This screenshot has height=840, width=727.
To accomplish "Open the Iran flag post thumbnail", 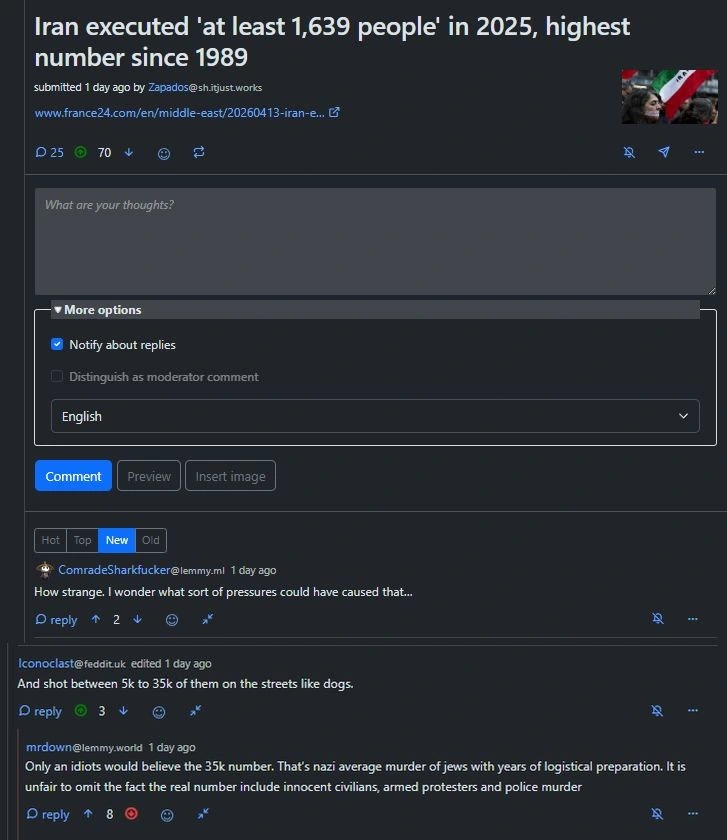I will pos(670,97).
